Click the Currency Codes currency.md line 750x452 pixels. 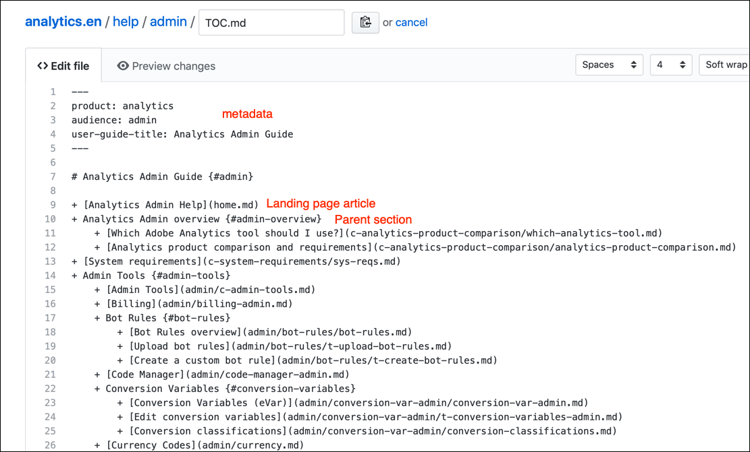point(199,445)
